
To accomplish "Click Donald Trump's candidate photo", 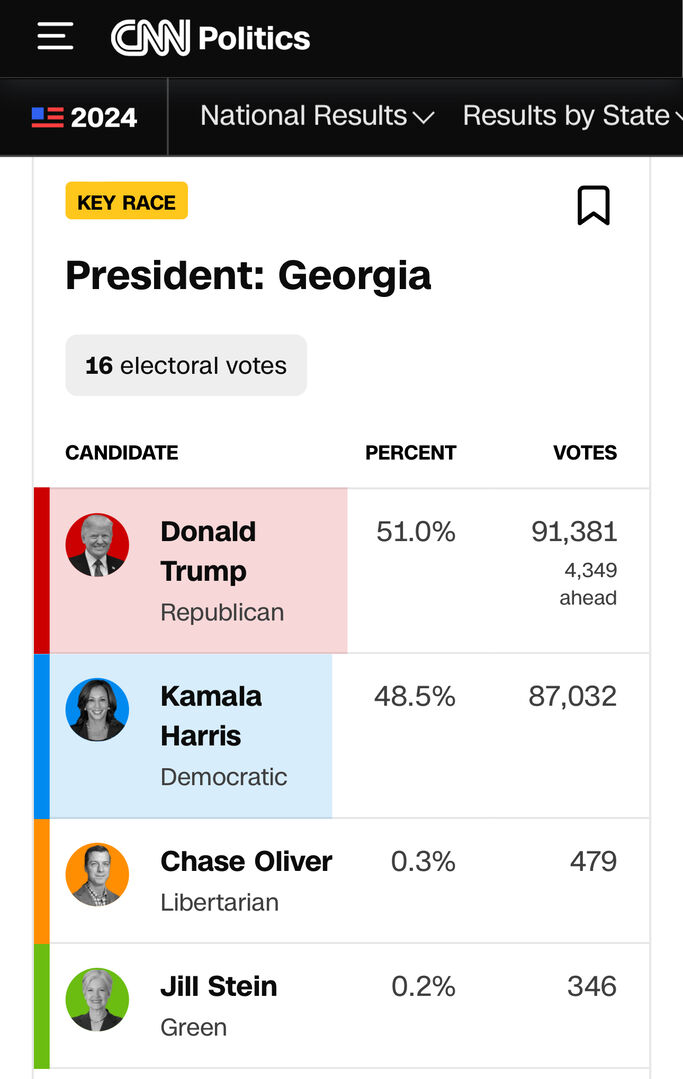I will 97,545.
